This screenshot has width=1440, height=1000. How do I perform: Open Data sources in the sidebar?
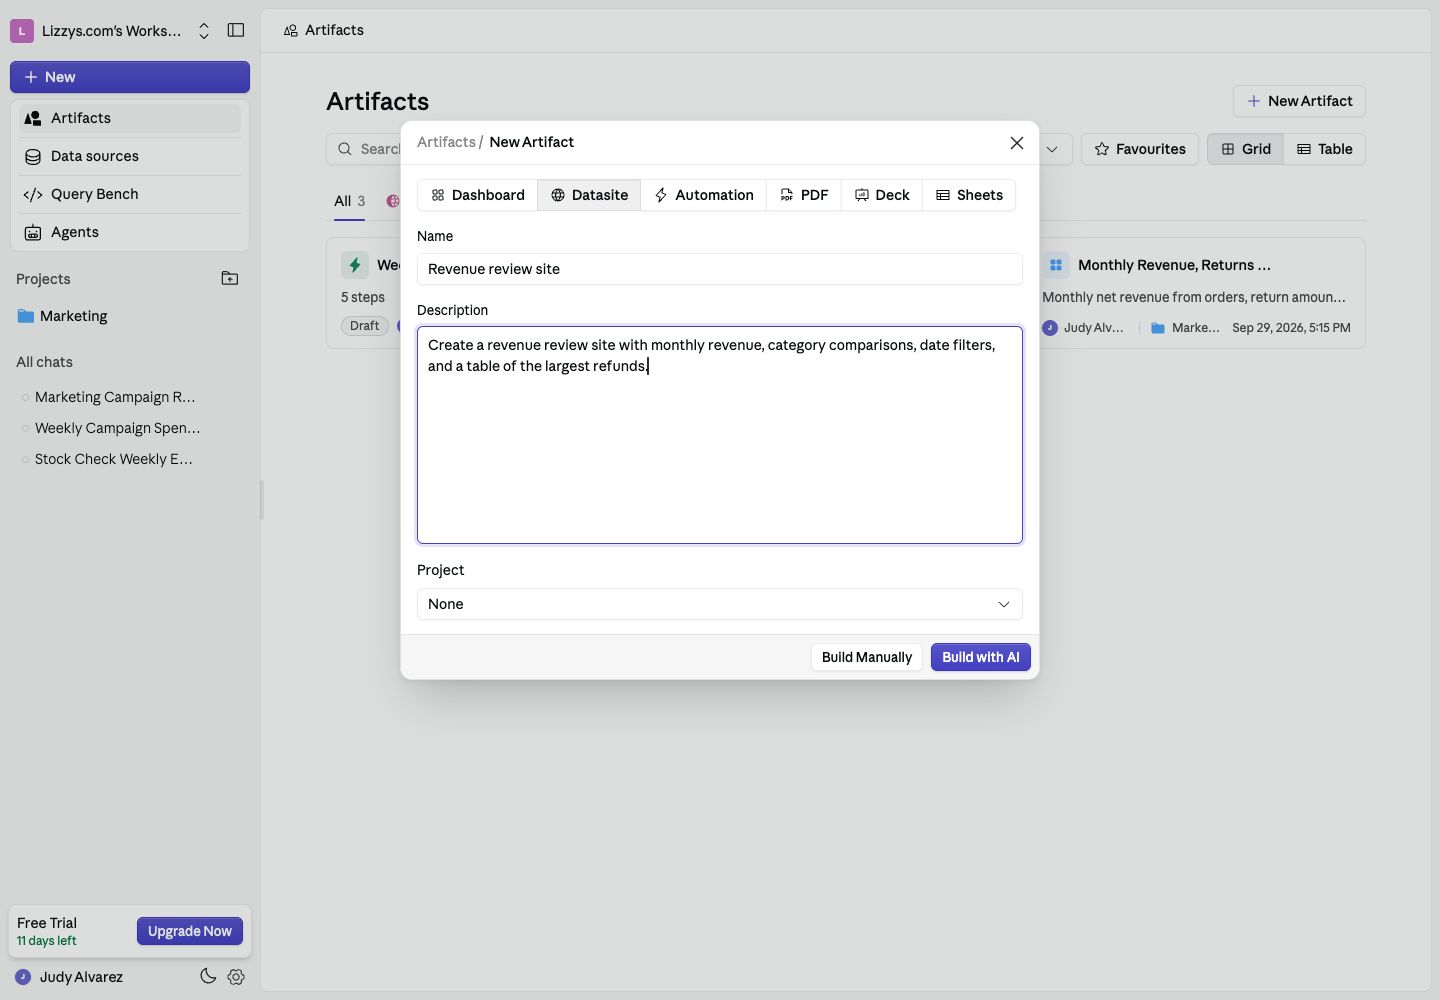[130, 156]
